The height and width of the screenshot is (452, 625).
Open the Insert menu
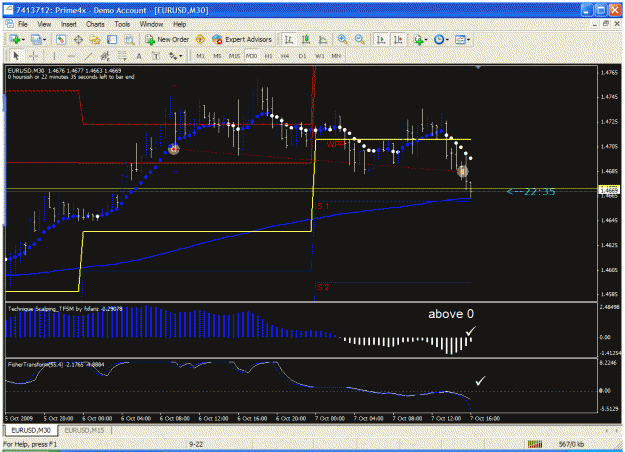click(x=69, y=24)
